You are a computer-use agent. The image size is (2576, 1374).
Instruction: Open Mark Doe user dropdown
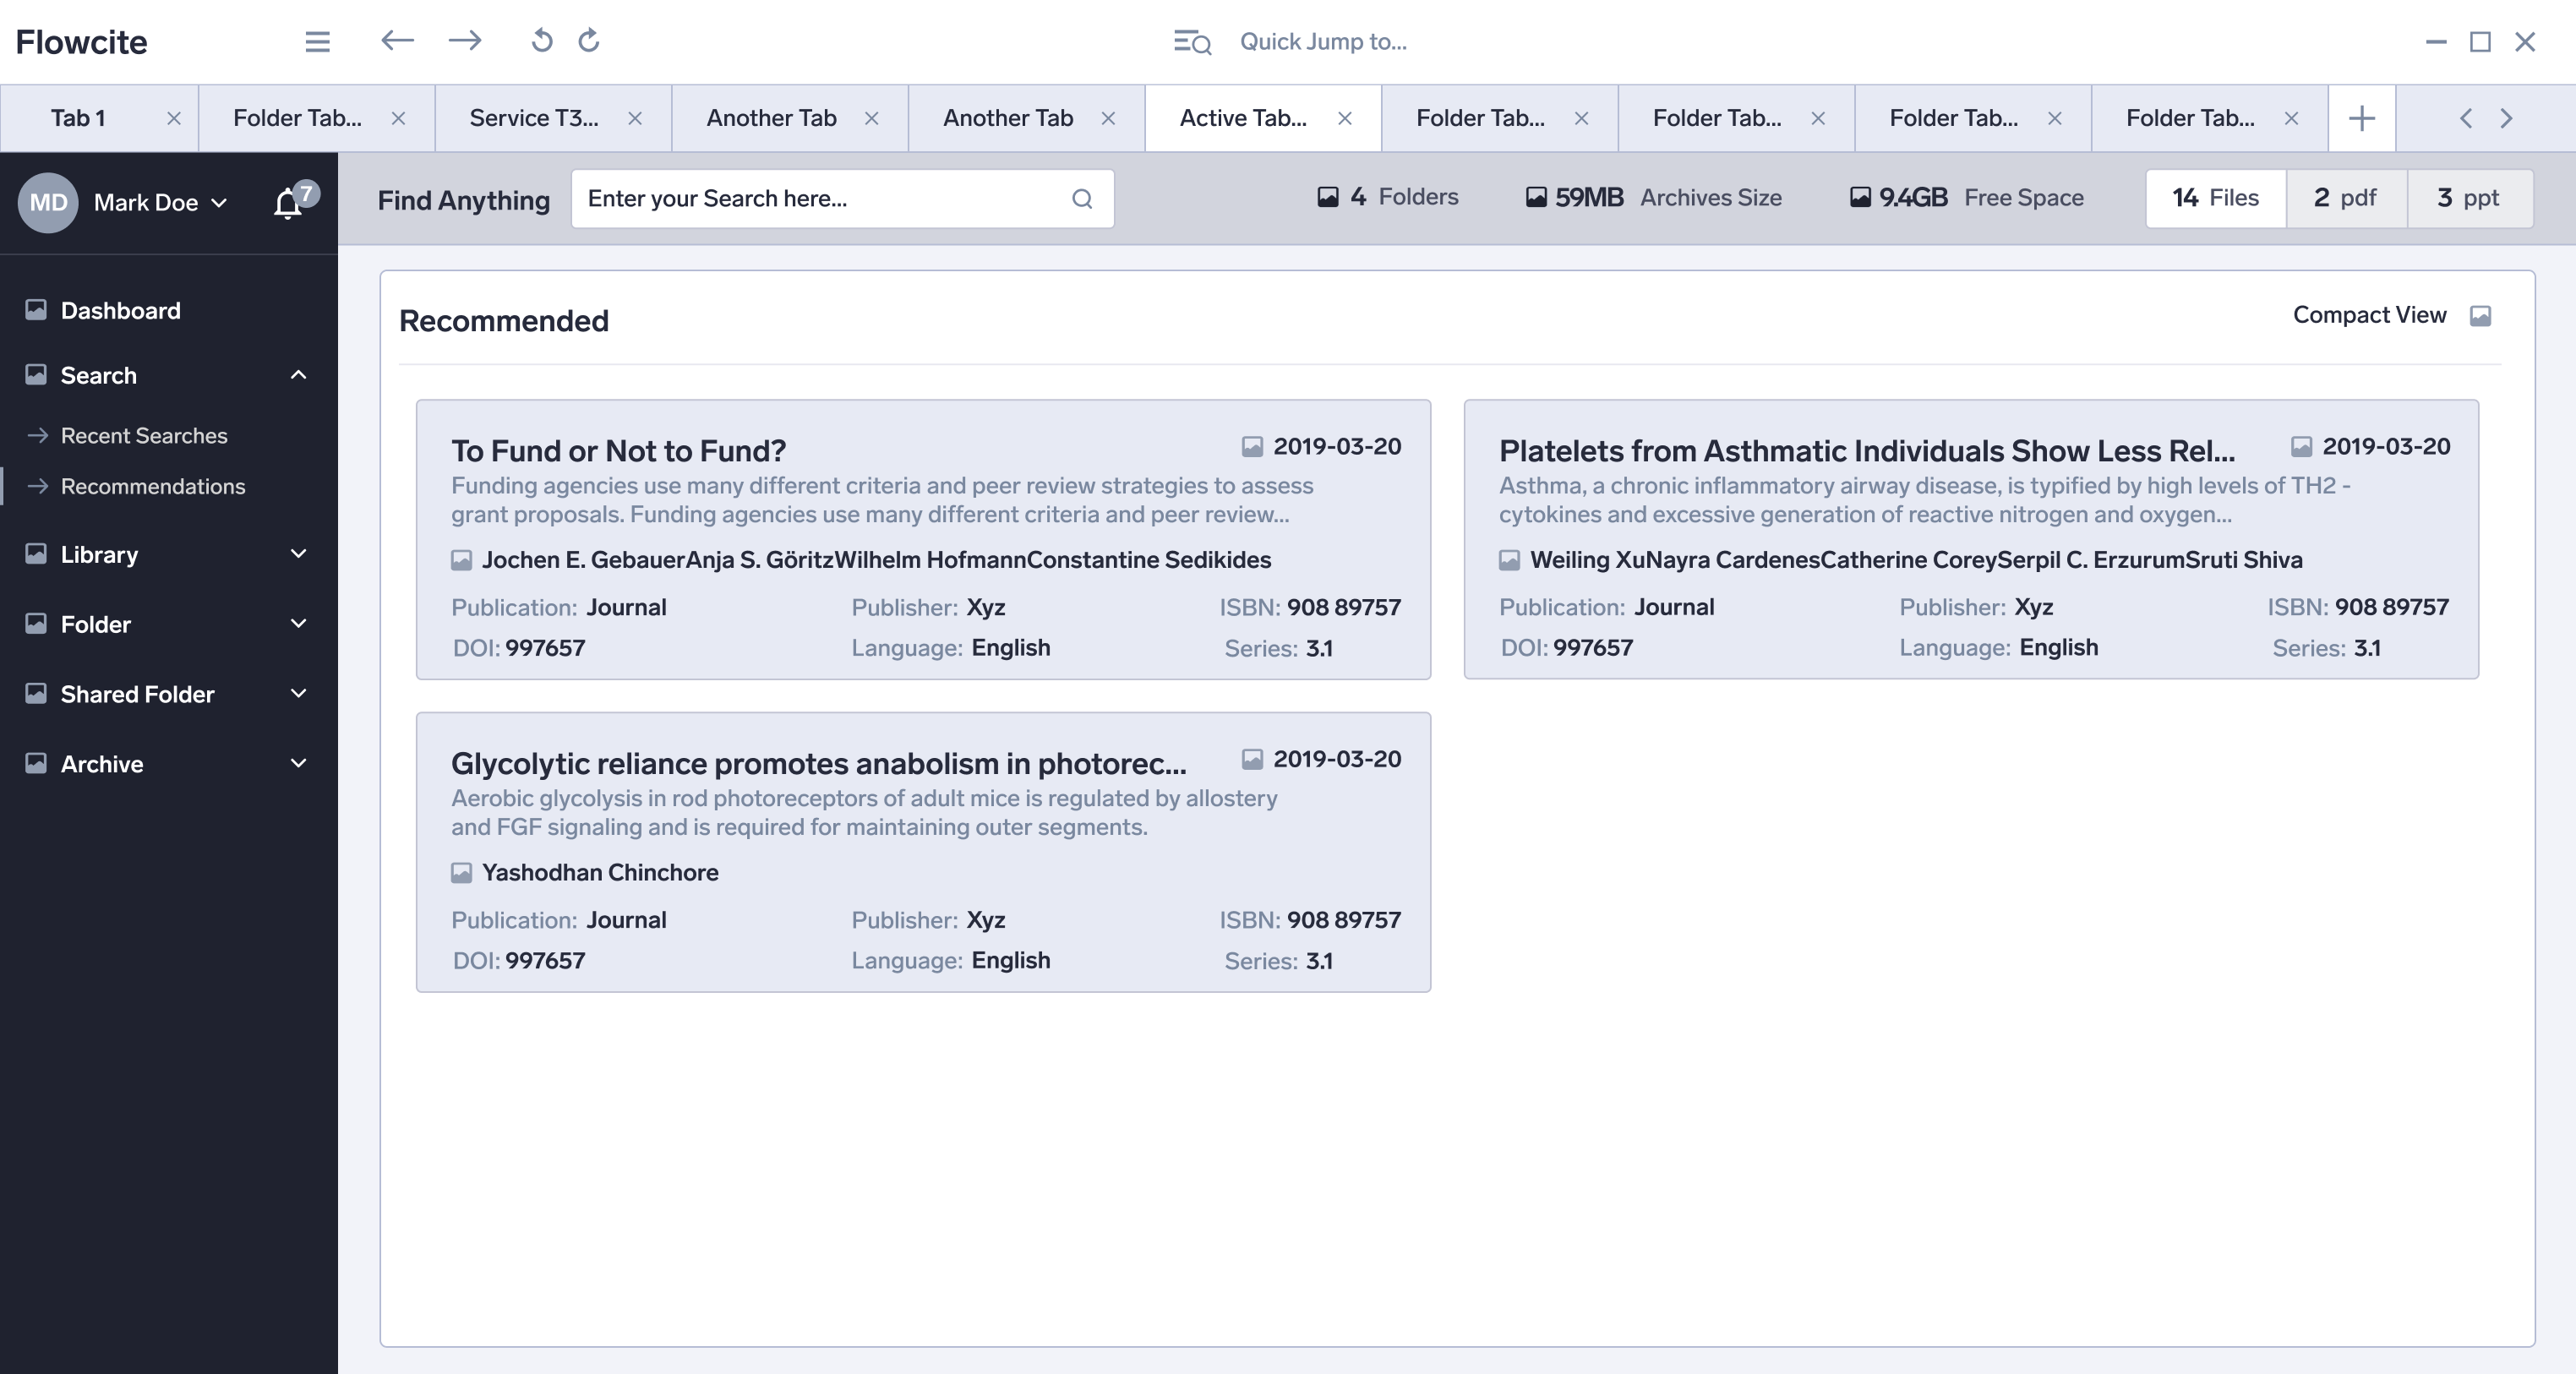pos(160,202)
